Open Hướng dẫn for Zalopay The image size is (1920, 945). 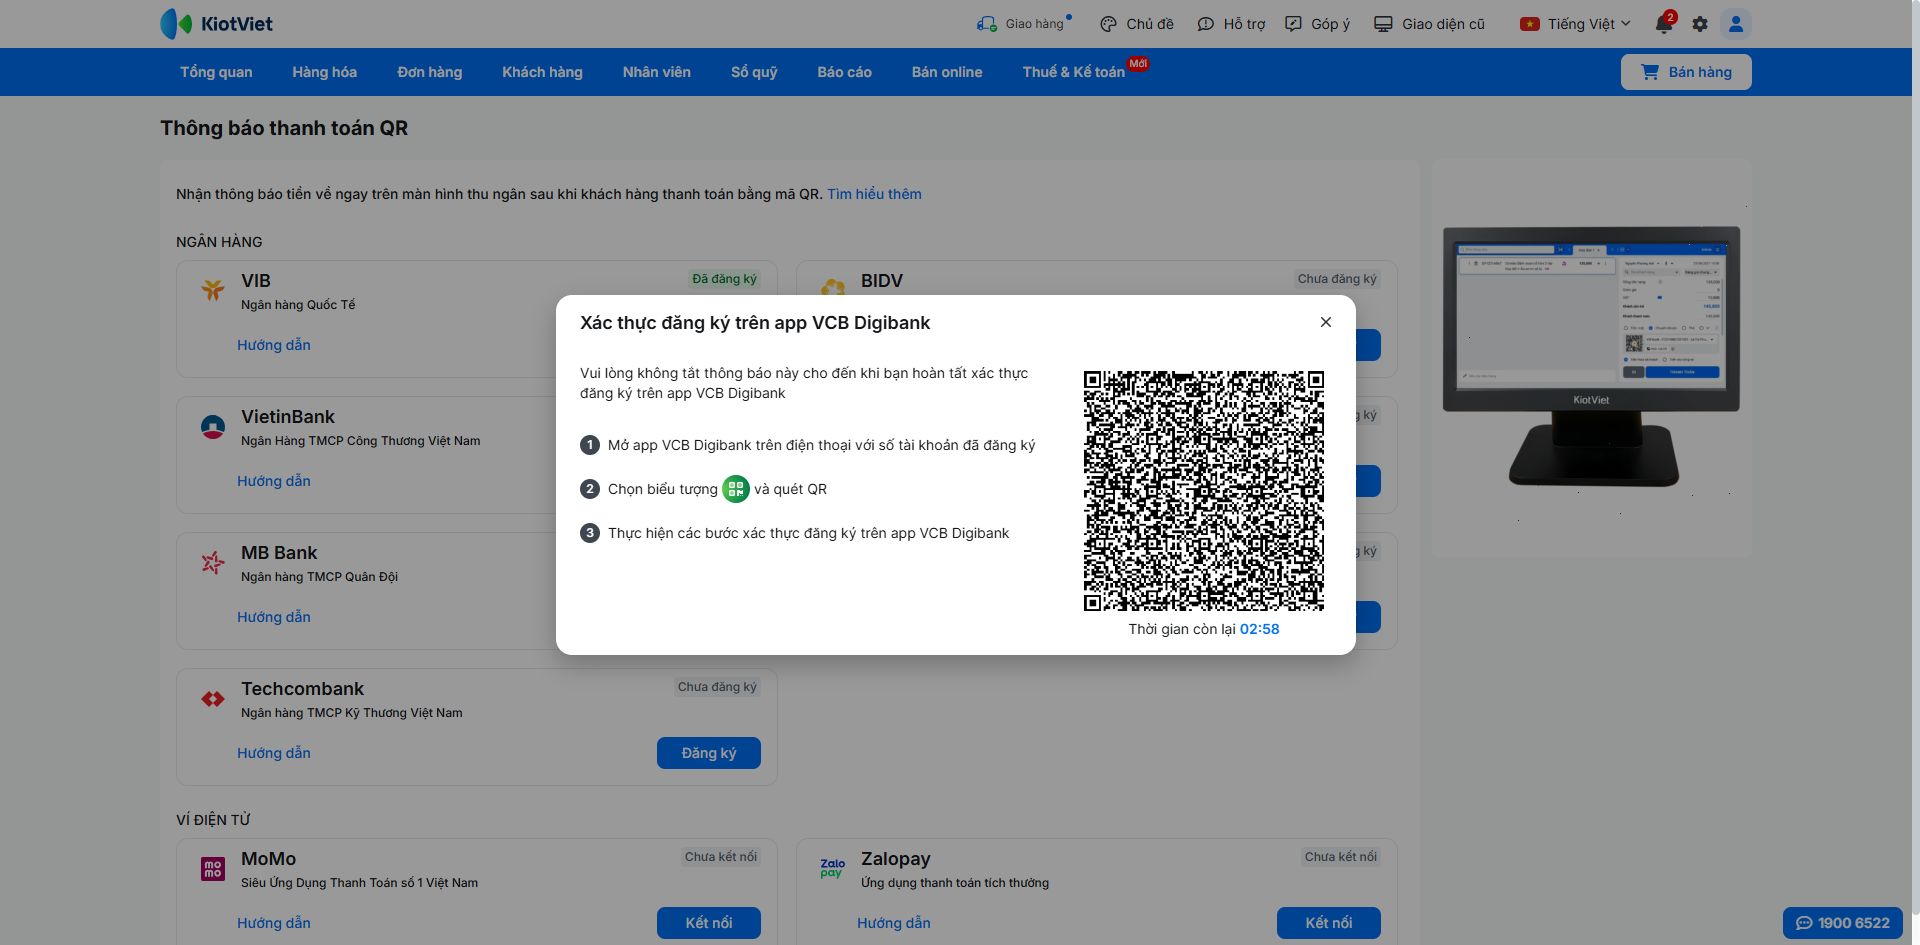[894, 923]
